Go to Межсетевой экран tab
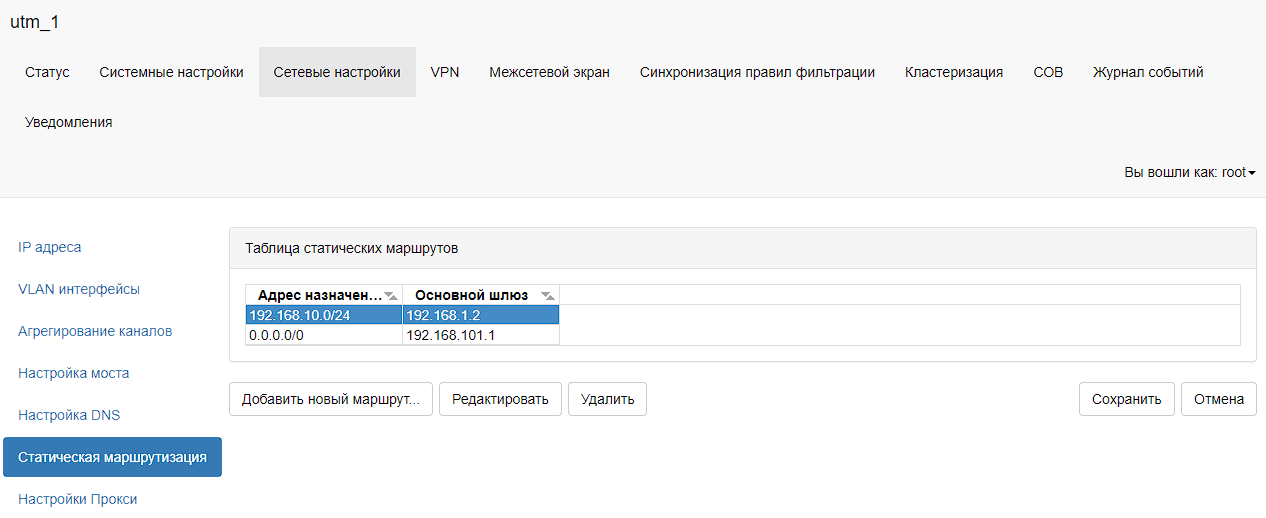 549,72
